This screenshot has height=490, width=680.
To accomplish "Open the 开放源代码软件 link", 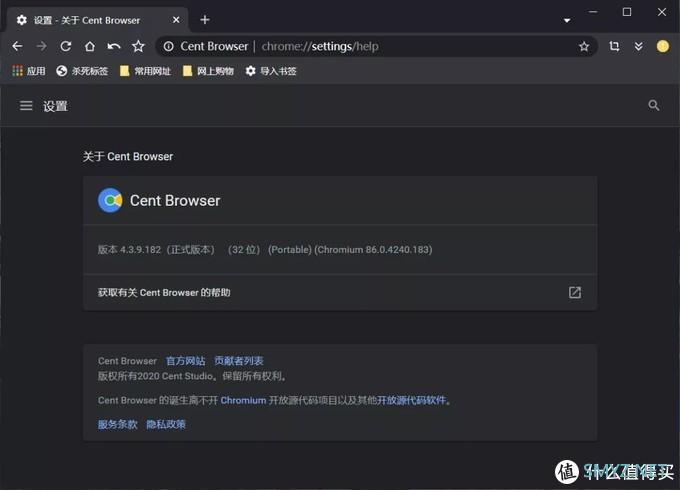I will point(411,400).
